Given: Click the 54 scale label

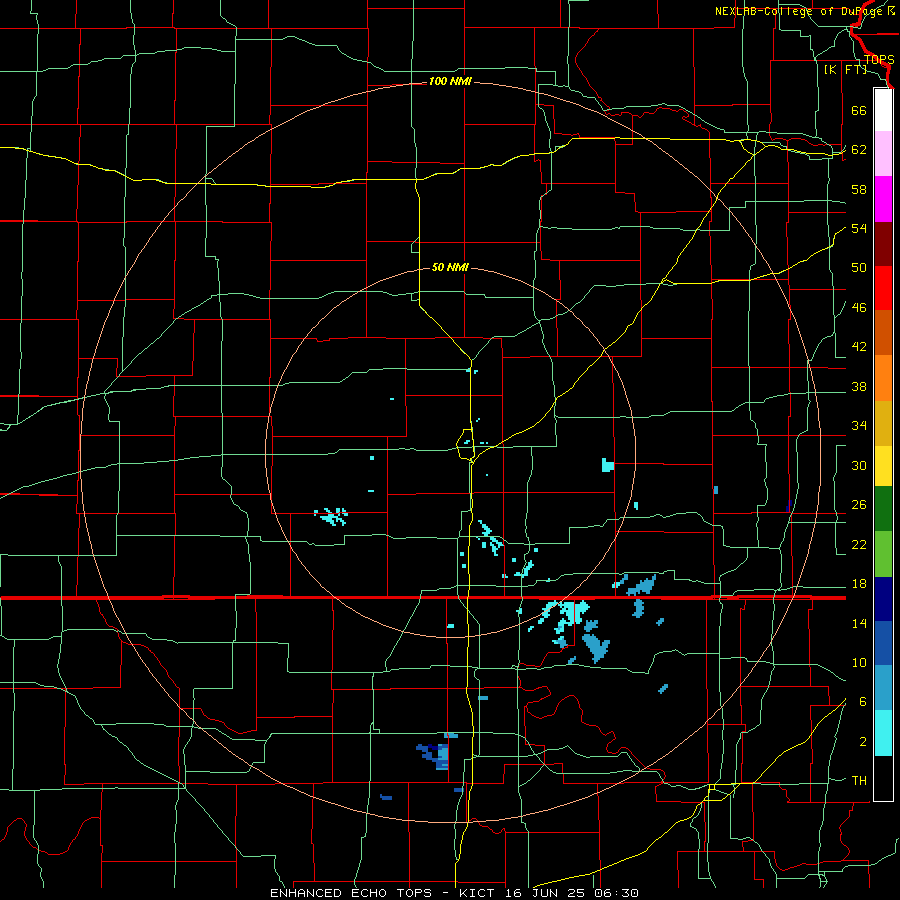Looking at the screenshot, I should point(859,228).
